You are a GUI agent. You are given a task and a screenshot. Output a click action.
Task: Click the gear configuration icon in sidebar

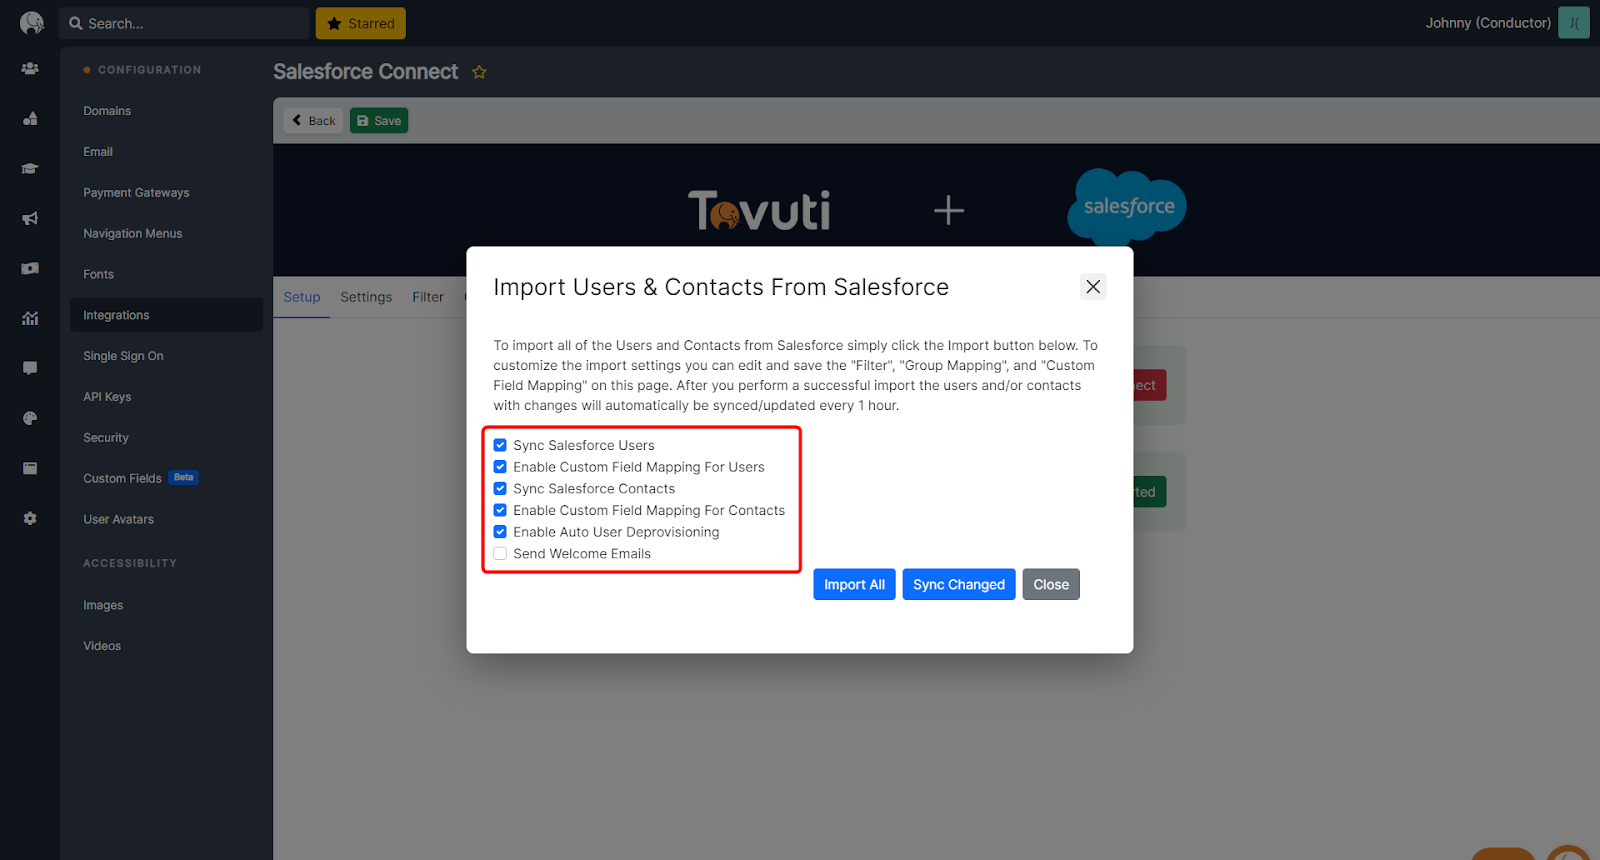coord(30,518)
